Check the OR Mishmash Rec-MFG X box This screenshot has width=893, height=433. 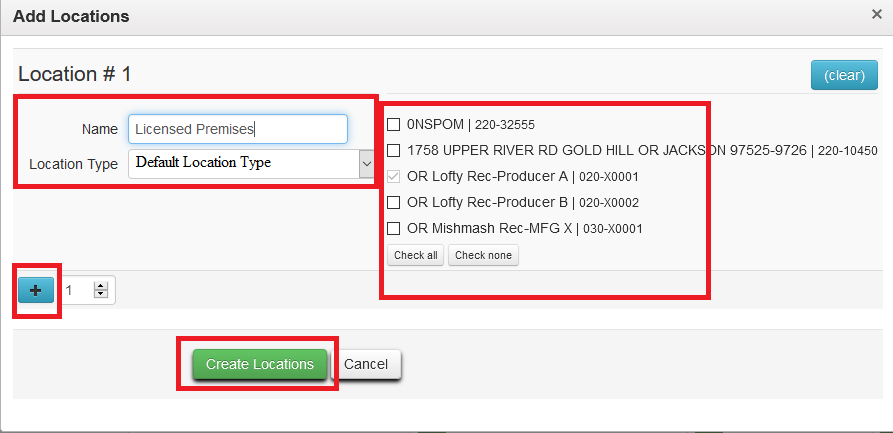[x=394, y=229]
